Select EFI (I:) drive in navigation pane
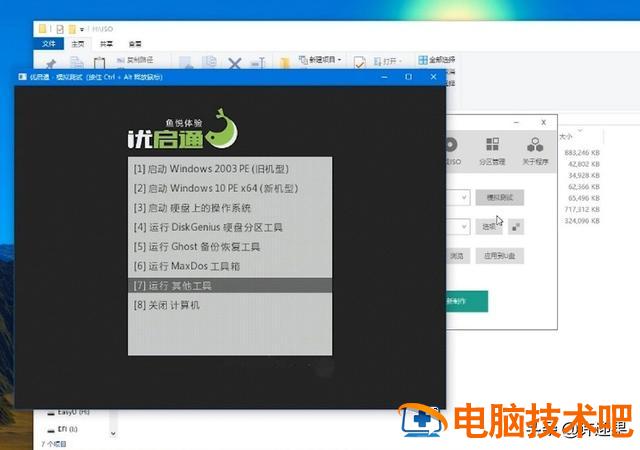 click(63, 429)
